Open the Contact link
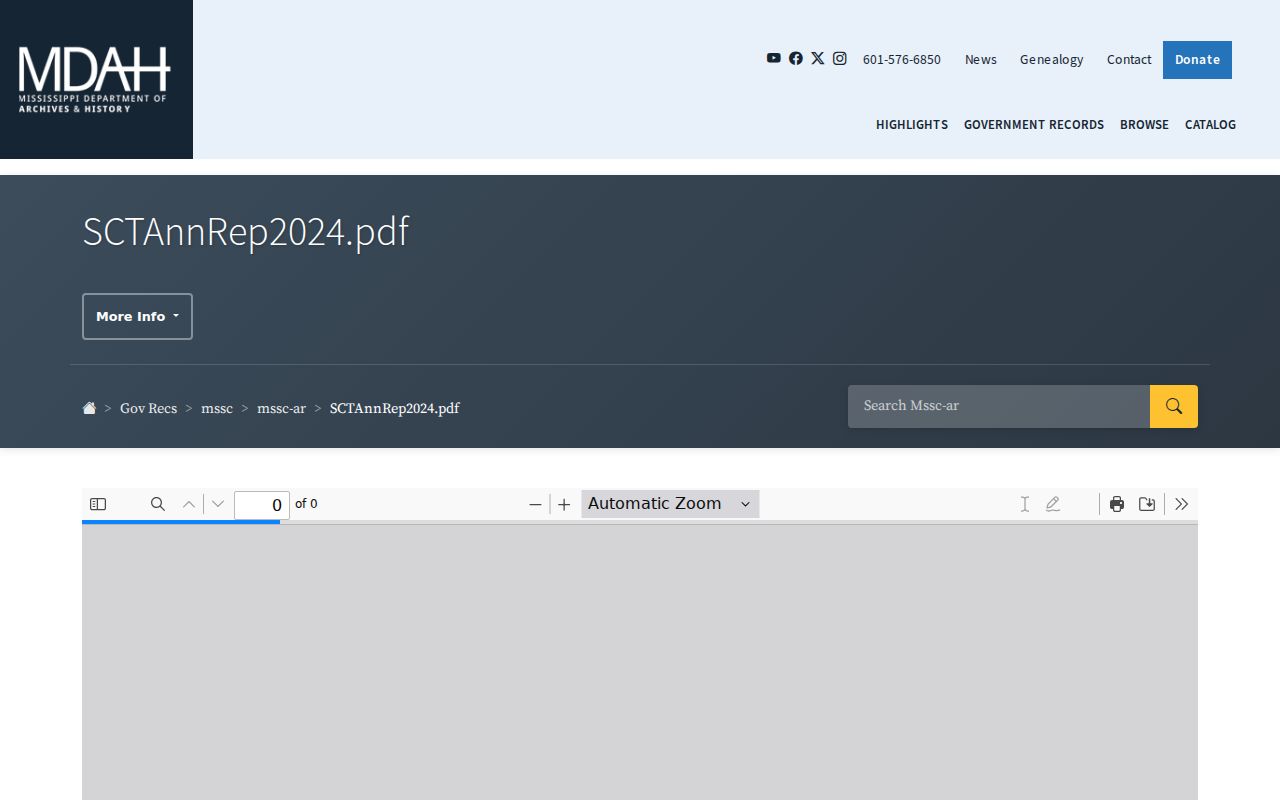1280x800 pixels. pos(1129,59)
